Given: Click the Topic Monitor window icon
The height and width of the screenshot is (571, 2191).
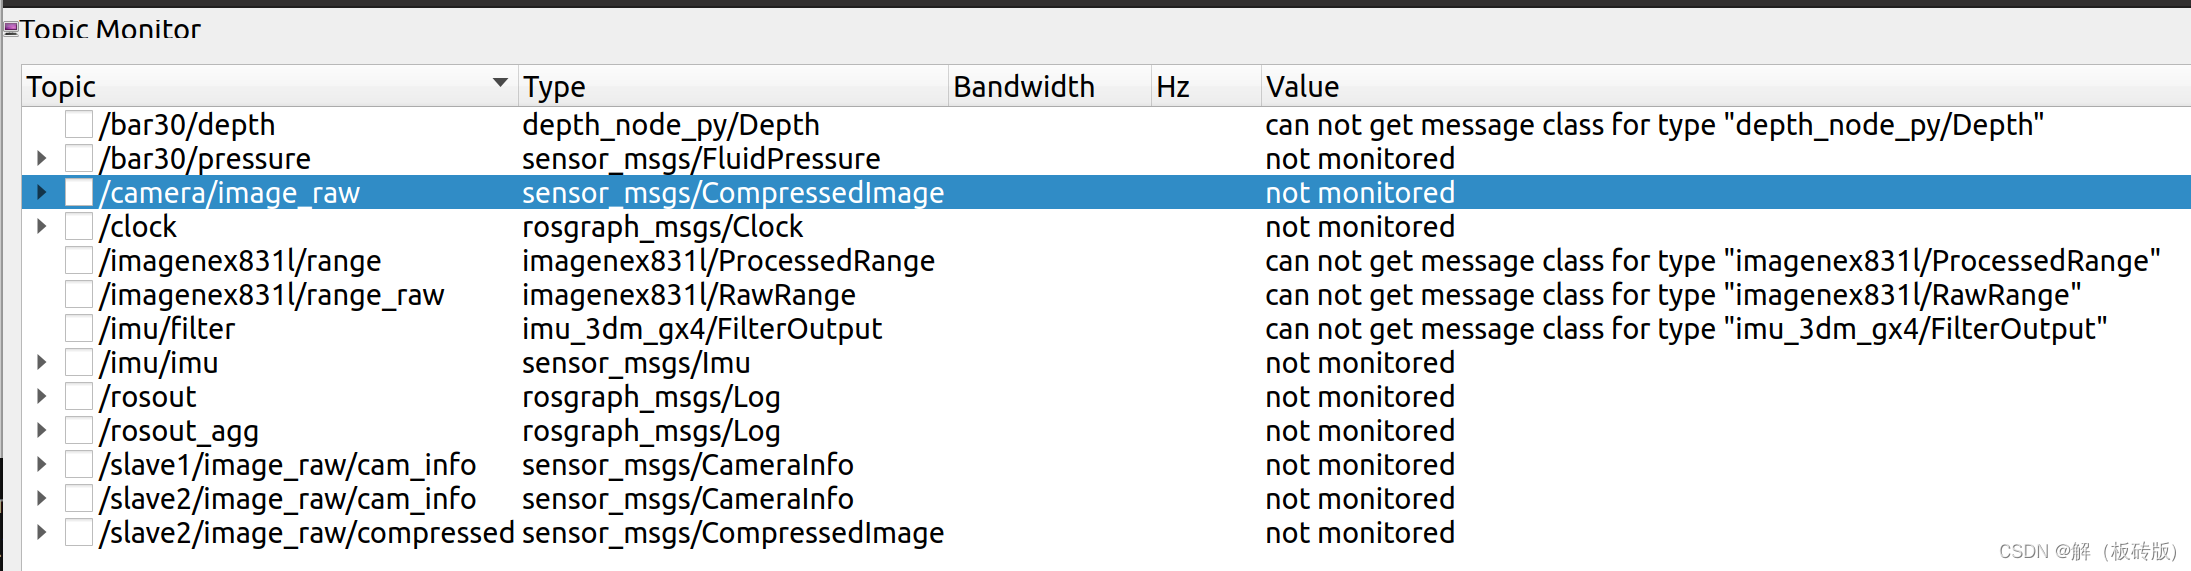Looking at the screenshot, I should [10, 29].
